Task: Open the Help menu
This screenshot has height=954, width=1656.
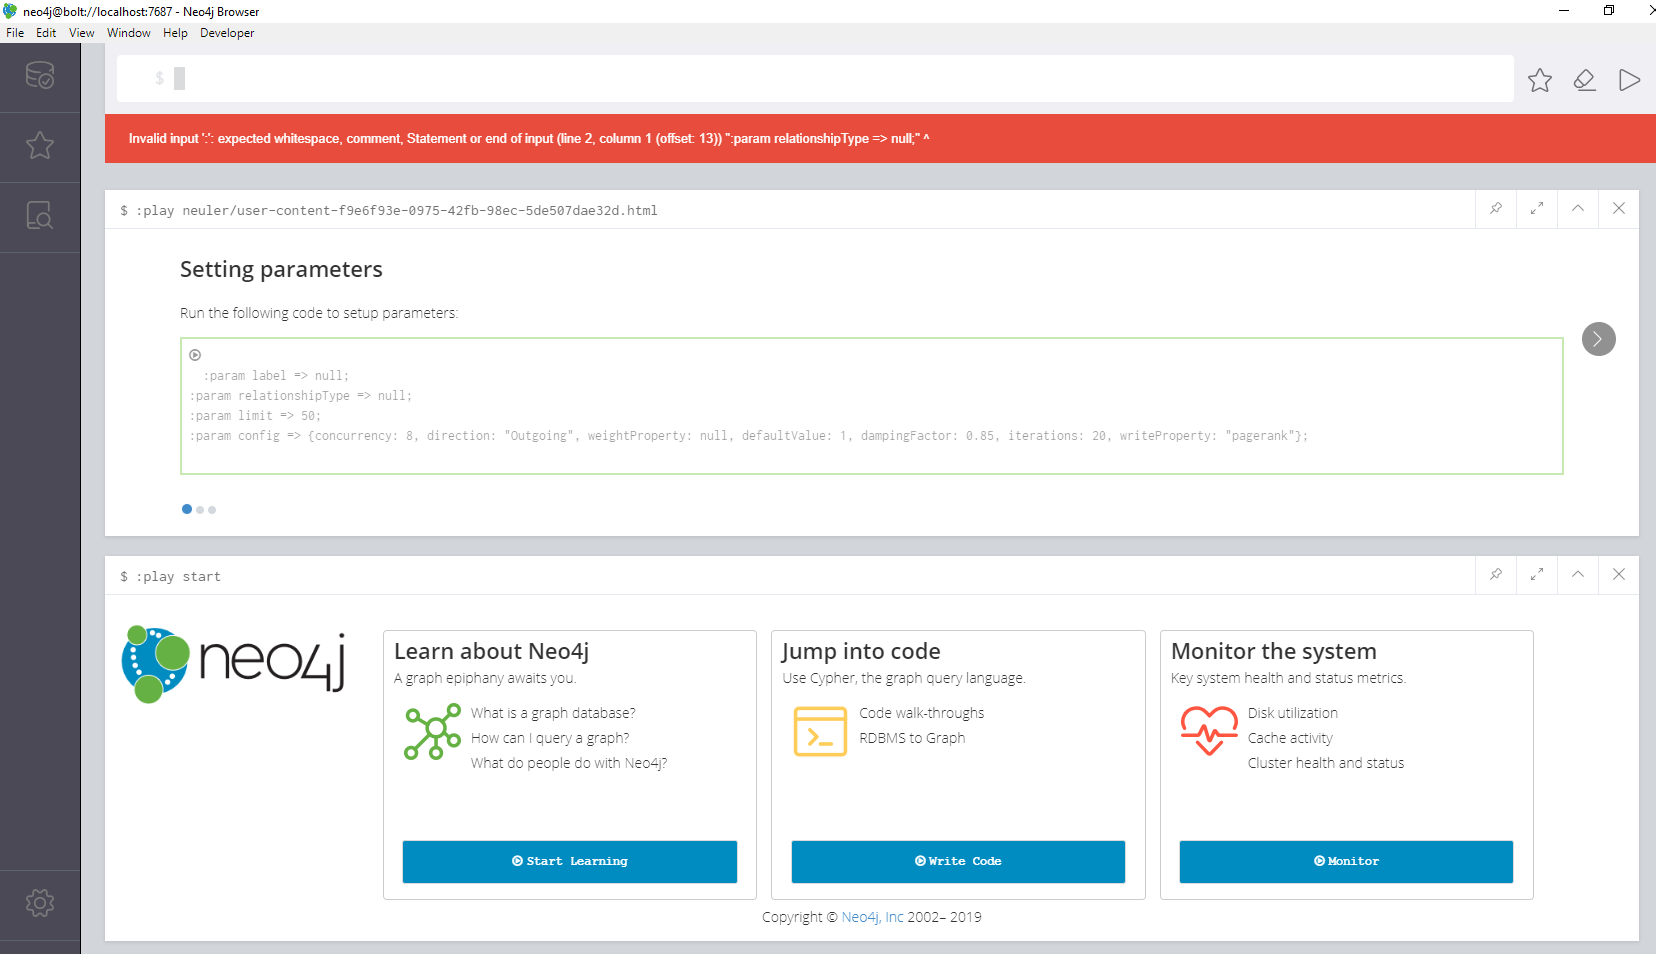Action: coord(175,33)
